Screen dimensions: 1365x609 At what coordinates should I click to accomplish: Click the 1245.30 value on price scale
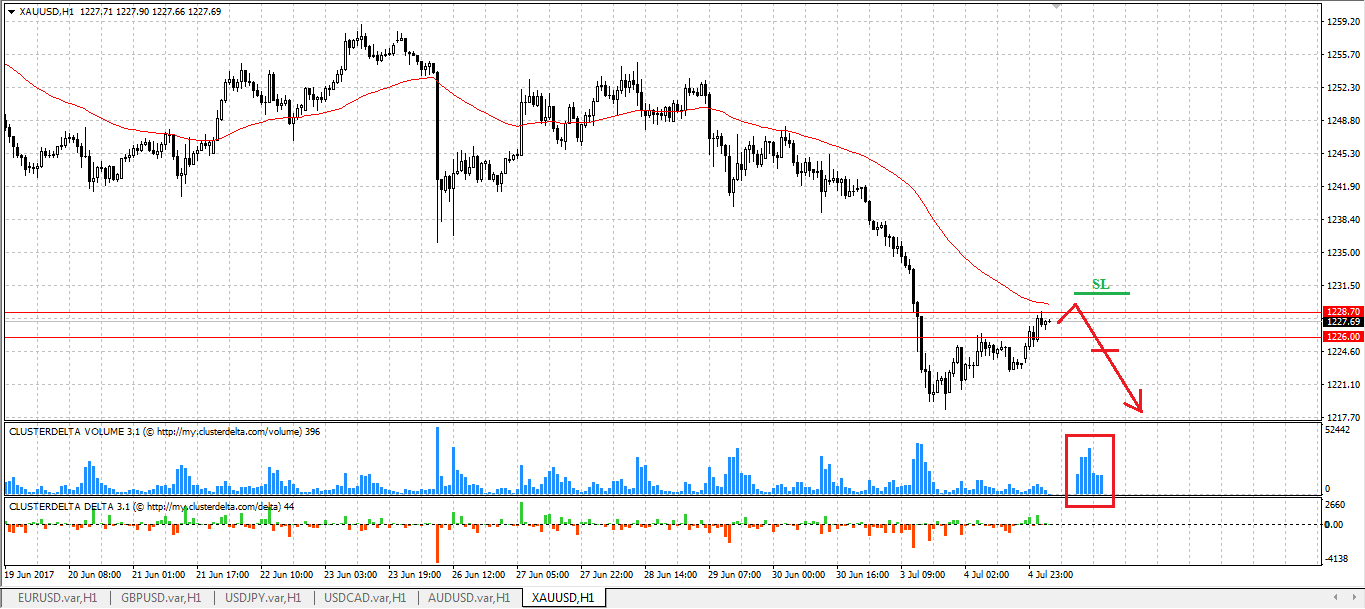pos(1343,154)
